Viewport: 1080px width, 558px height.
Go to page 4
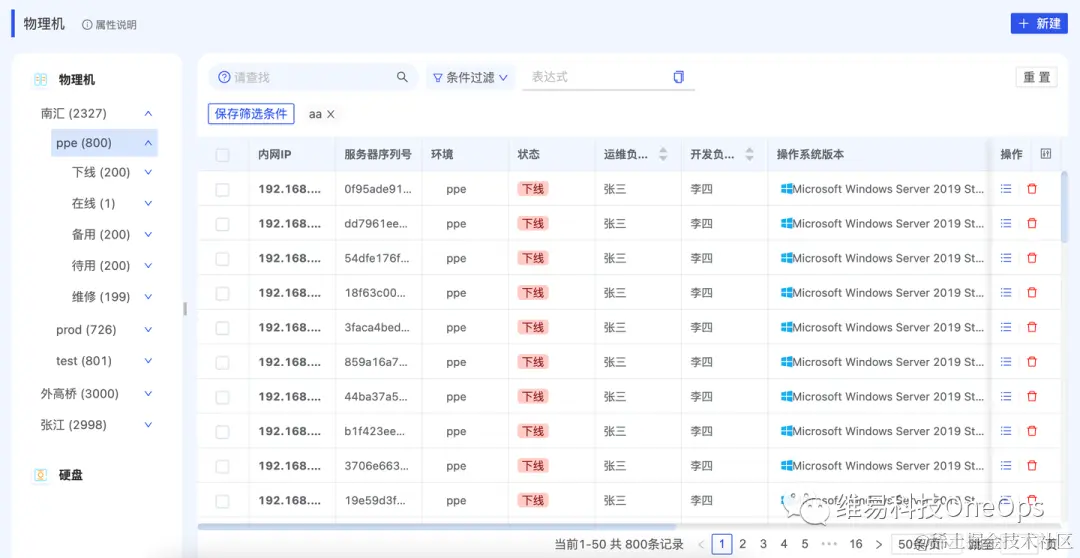pyautogui.click(x=784, y=544)
